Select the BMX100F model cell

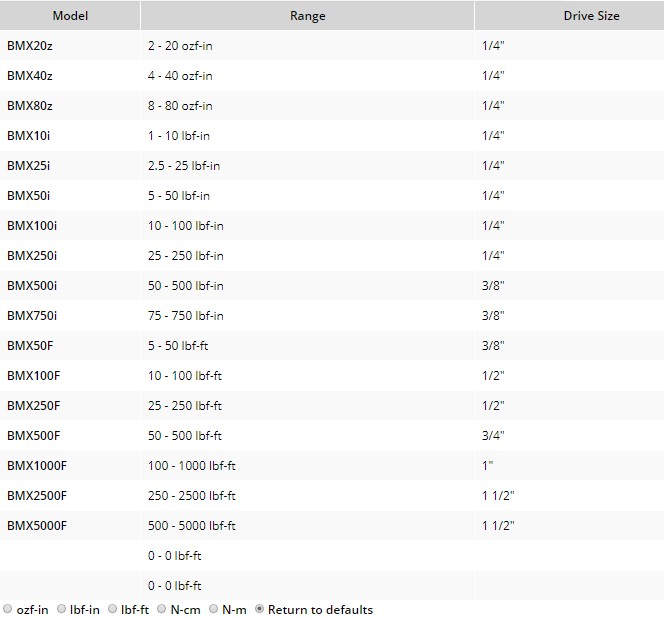(x=33, y=376)
